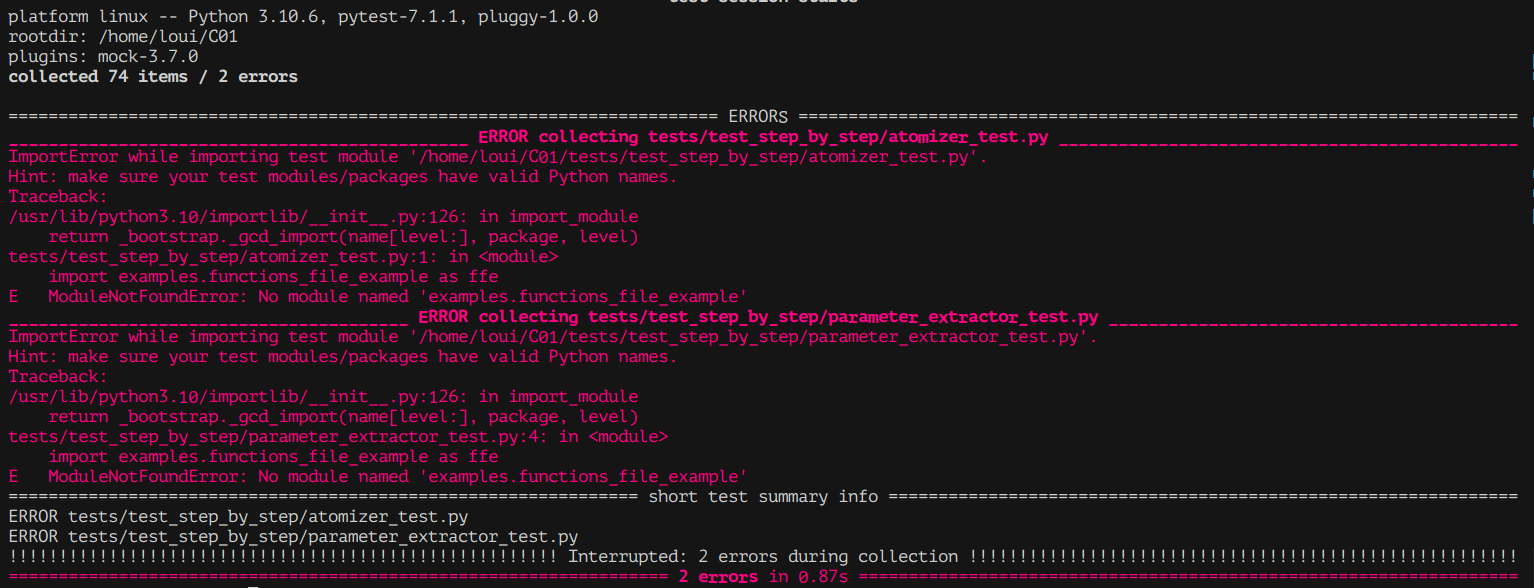Screen dimensions: 1534x588
Task: Click the ModuleNotFoundError line under parameter_extractor_test traceback
Action: pos(378,477)
